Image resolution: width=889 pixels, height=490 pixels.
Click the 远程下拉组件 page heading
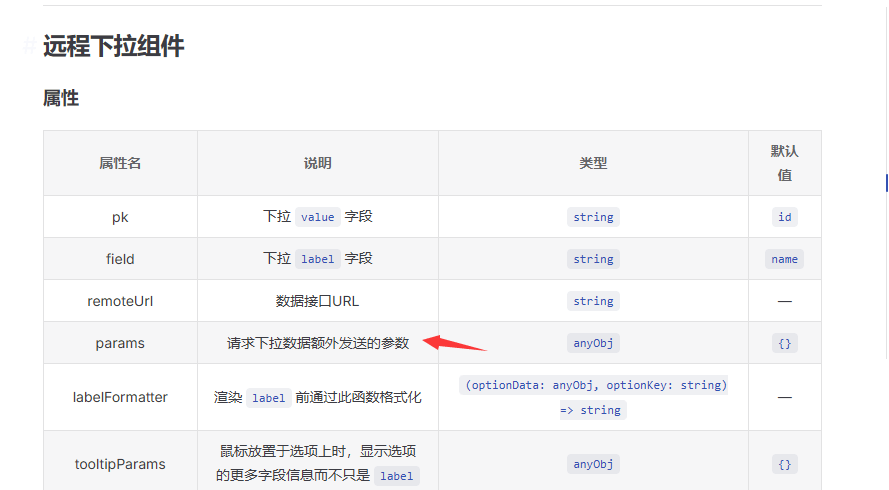tap(113, 46)
